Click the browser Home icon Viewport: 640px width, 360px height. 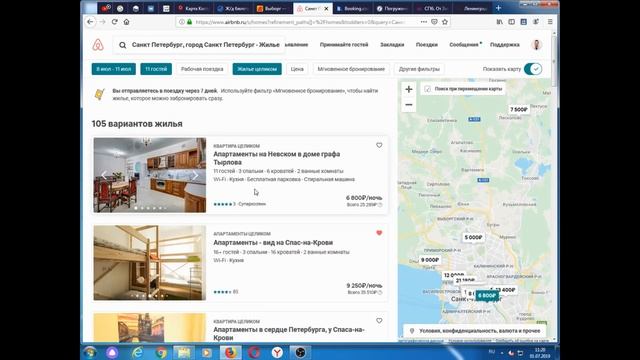pyautogui.click(x=127, y=22)
